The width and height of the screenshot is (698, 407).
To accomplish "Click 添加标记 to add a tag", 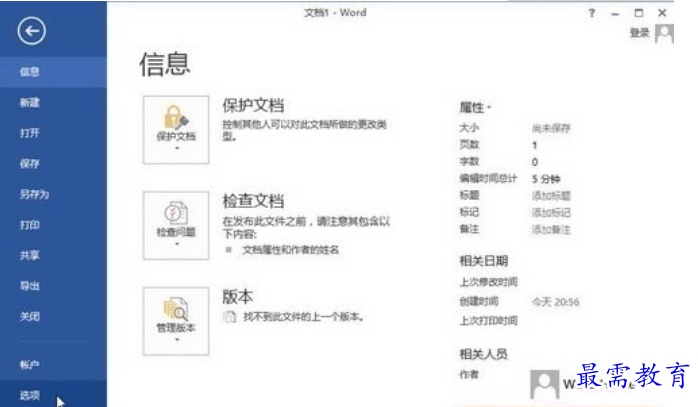I will [551, 212].
